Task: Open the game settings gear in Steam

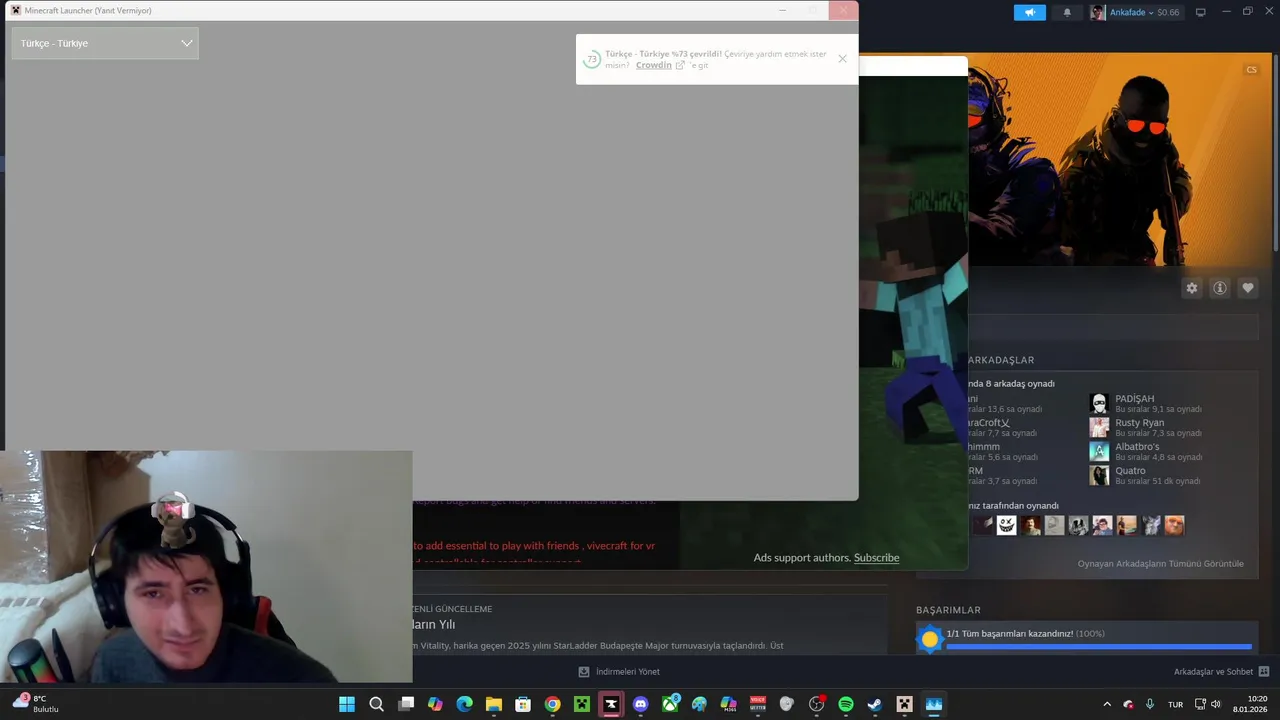Action: (x=1191, y=288)
